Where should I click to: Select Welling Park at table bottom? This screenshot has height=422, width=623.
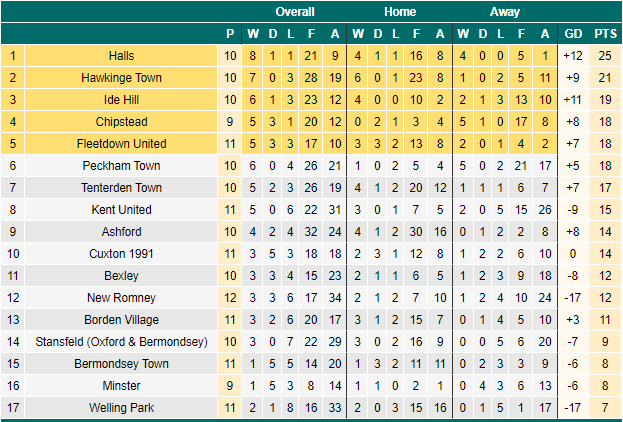(121, 408)
